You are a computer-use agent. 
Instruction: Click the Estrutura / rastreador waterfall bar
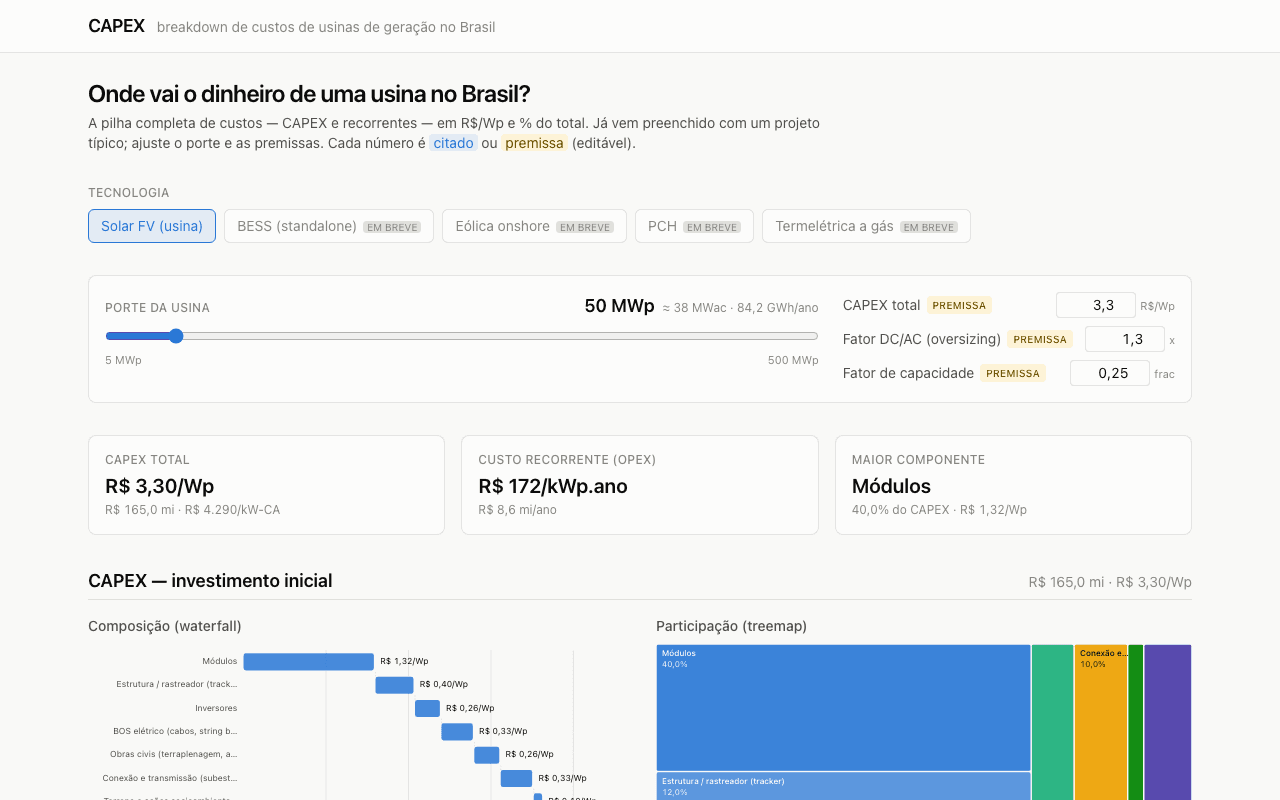tap(394, 685)
